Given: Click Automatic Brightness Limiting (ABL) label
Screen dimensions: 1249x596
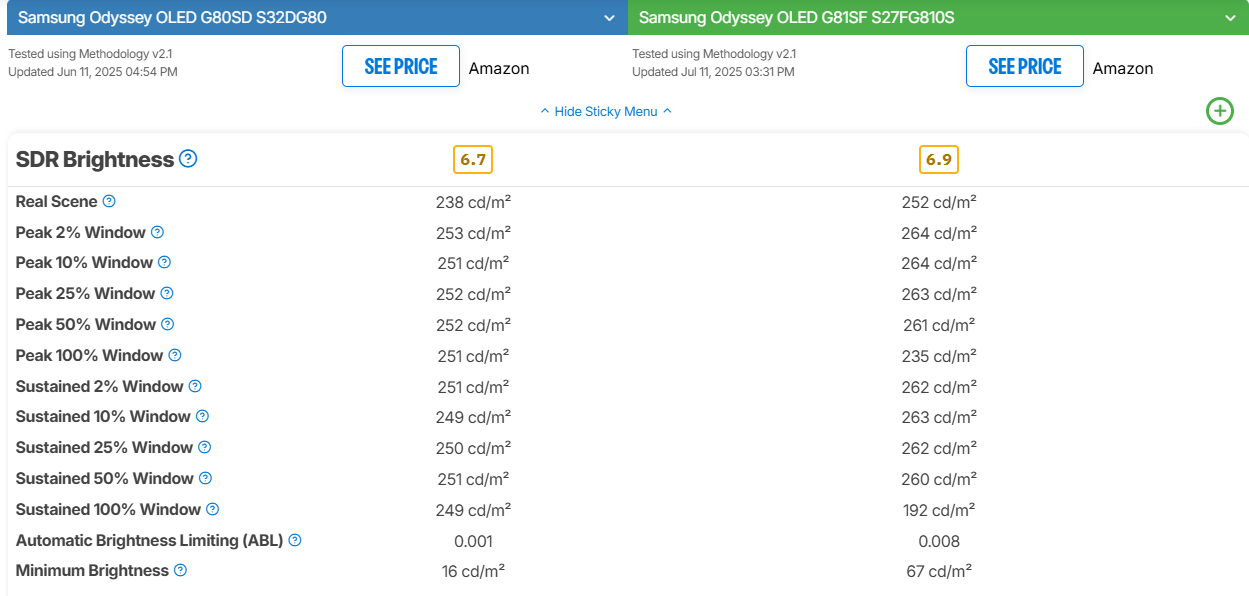Looking at the screenshot, I should 149,540.
